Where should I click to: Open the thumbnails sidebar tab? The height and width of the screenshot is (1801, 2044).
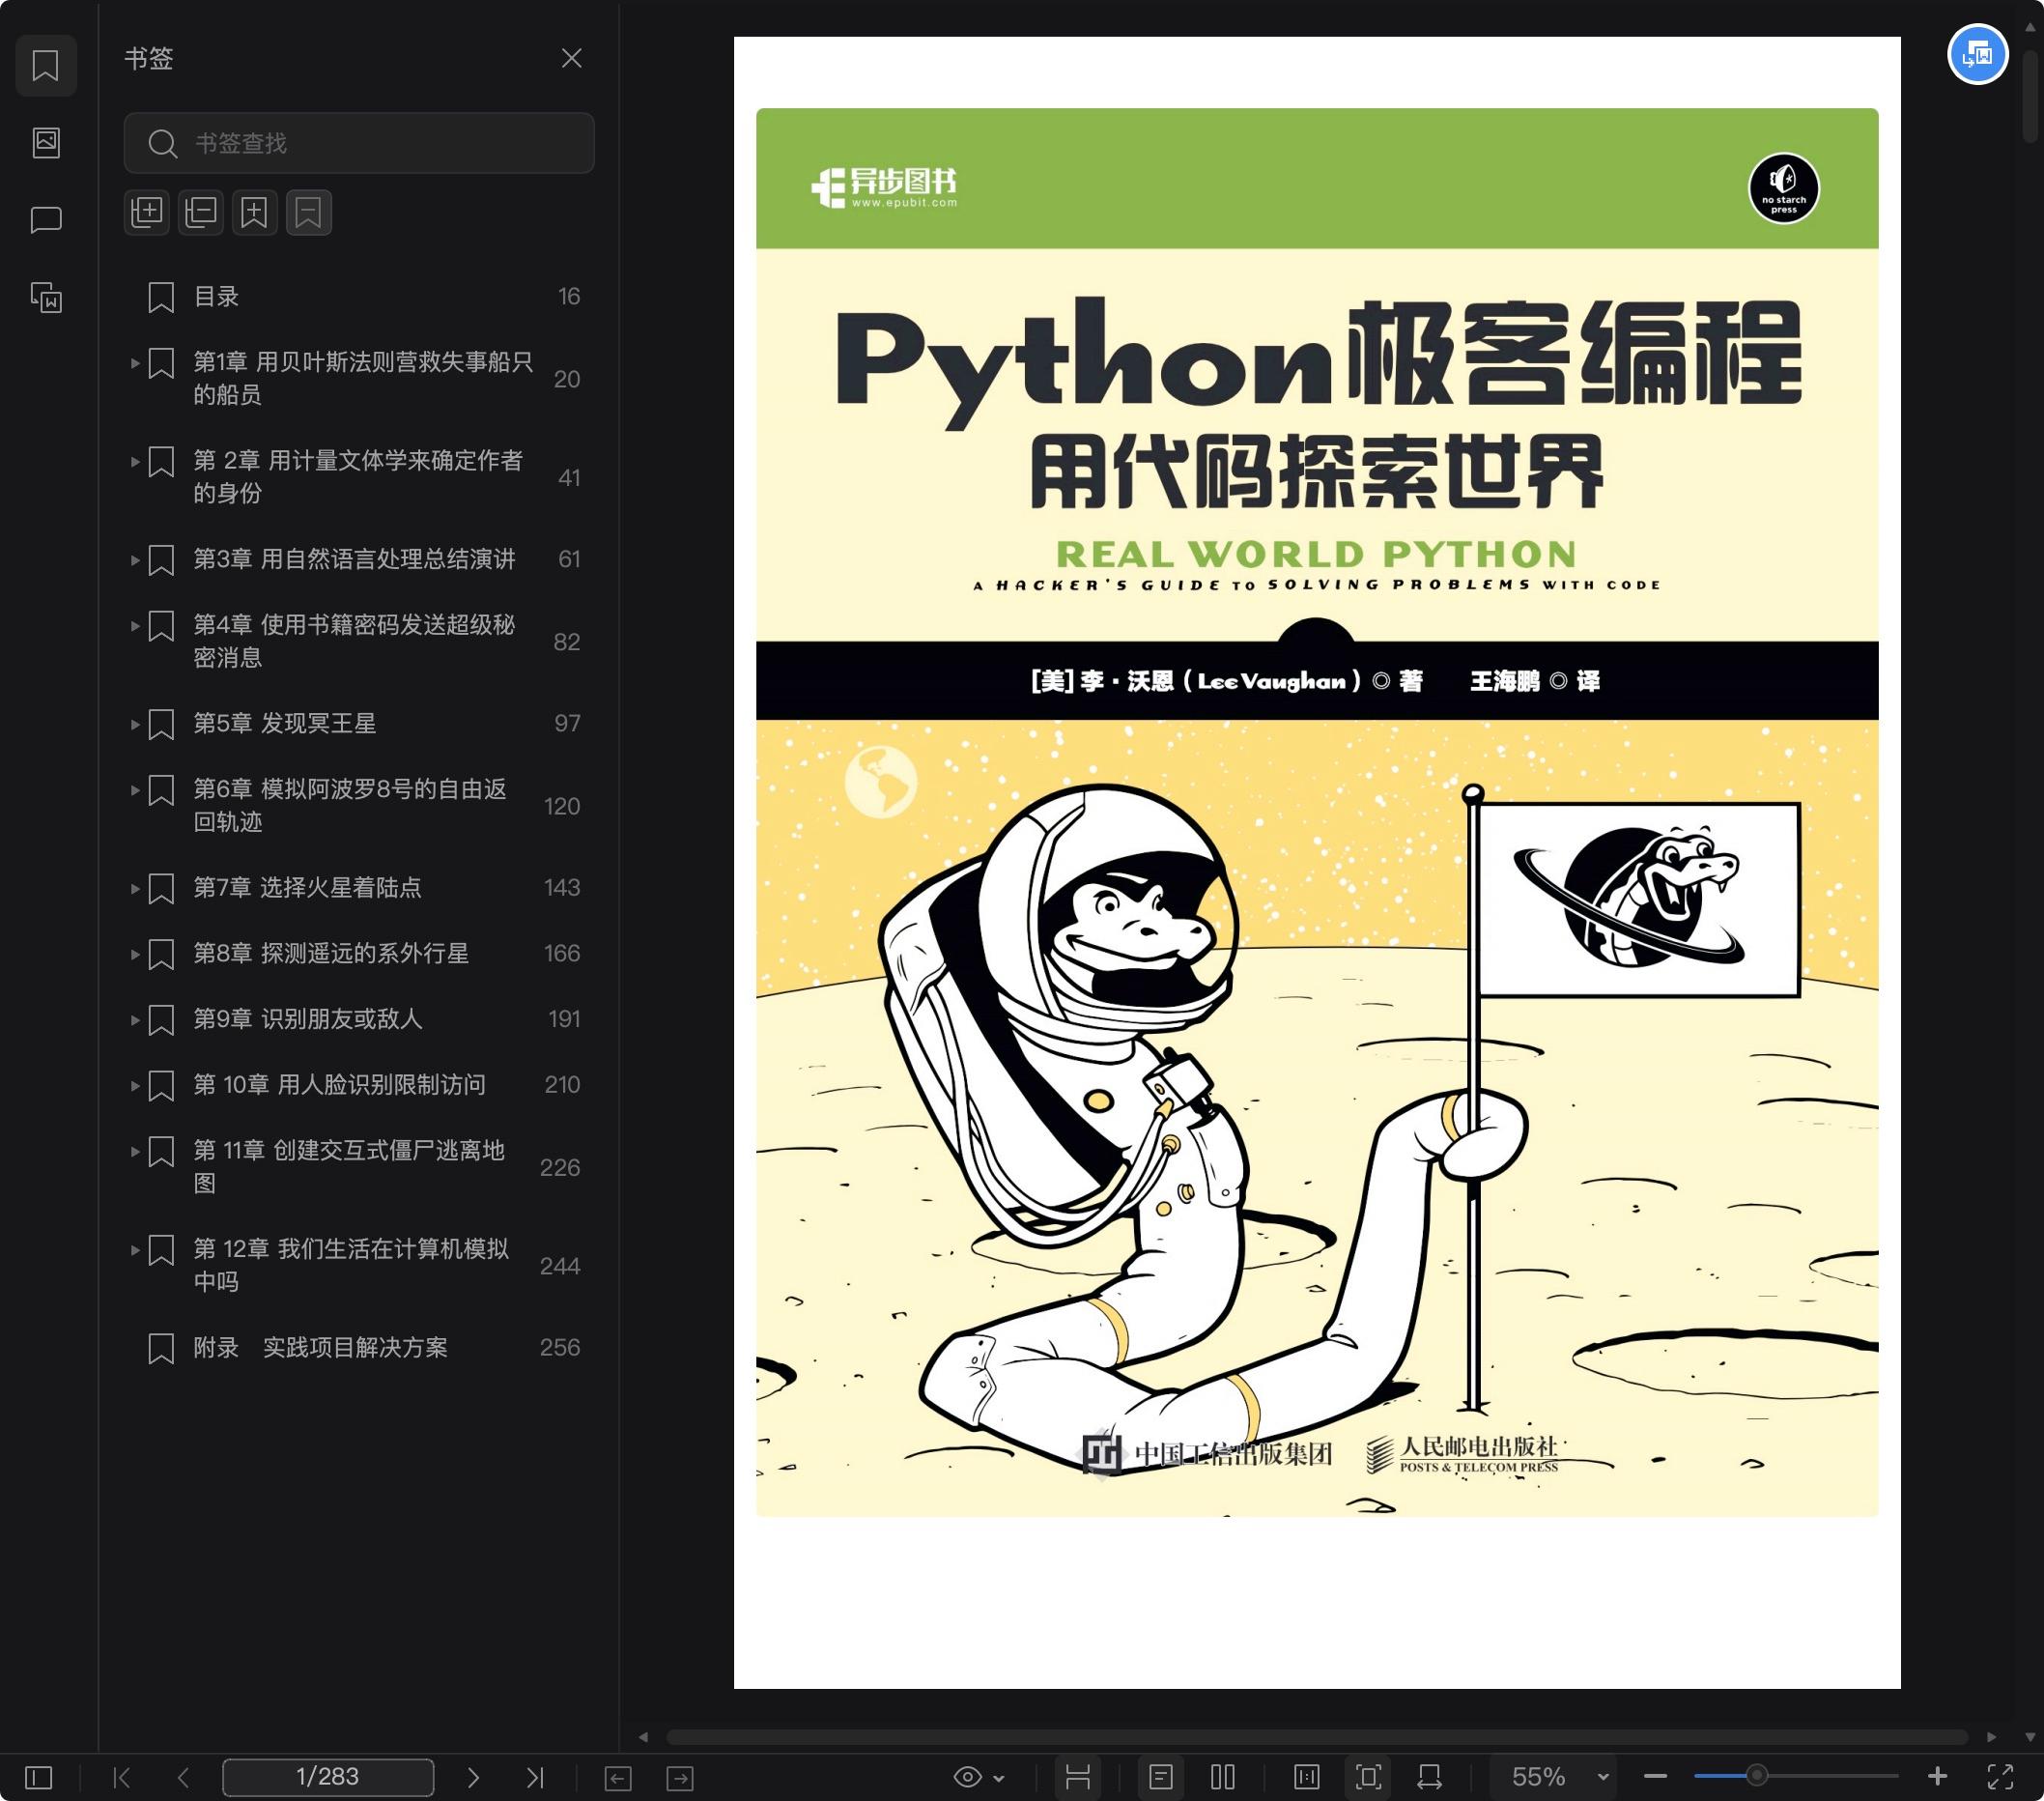46,142
